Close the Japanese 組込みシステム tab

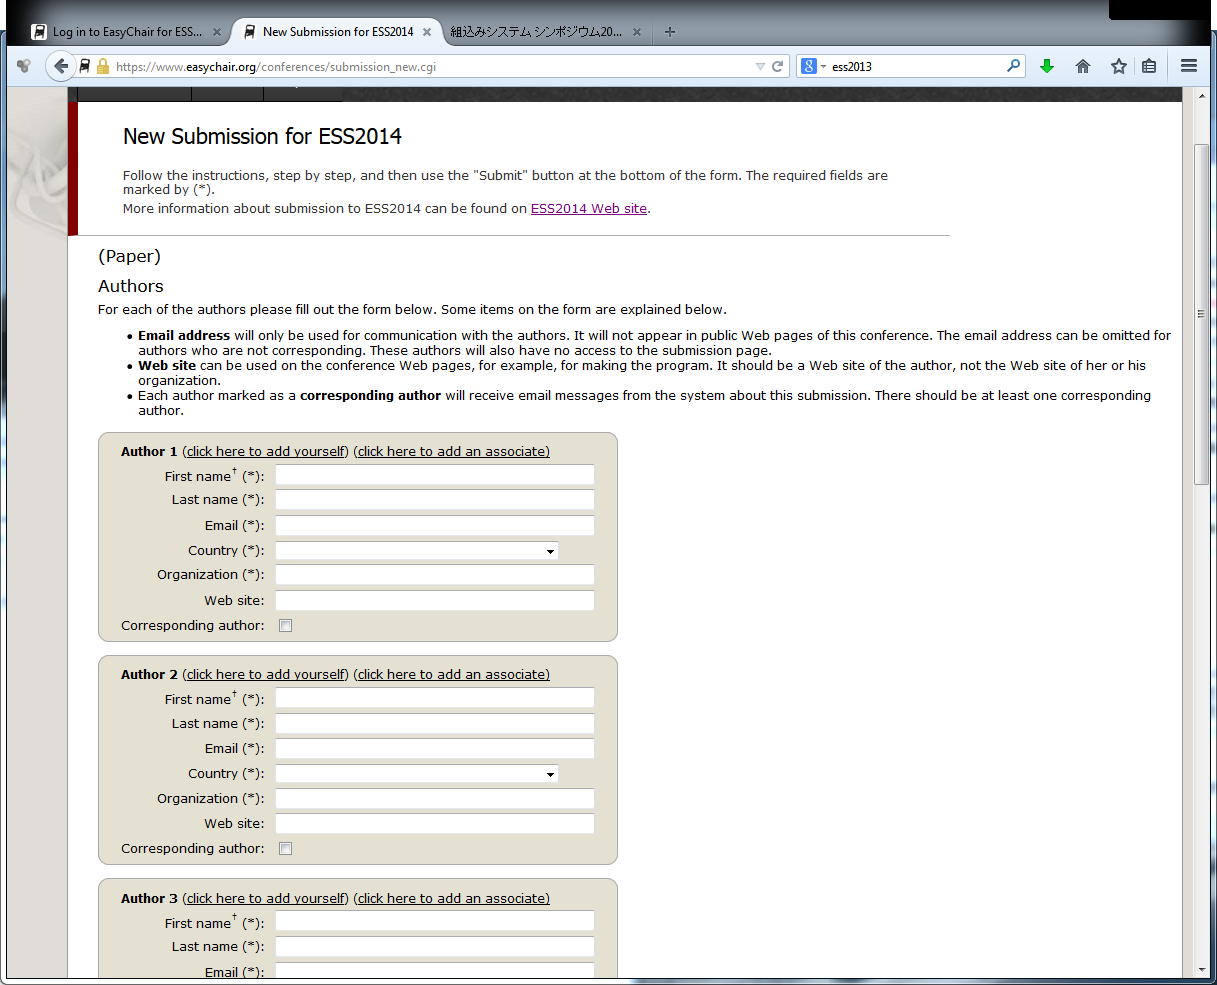[x=637, y=32]
